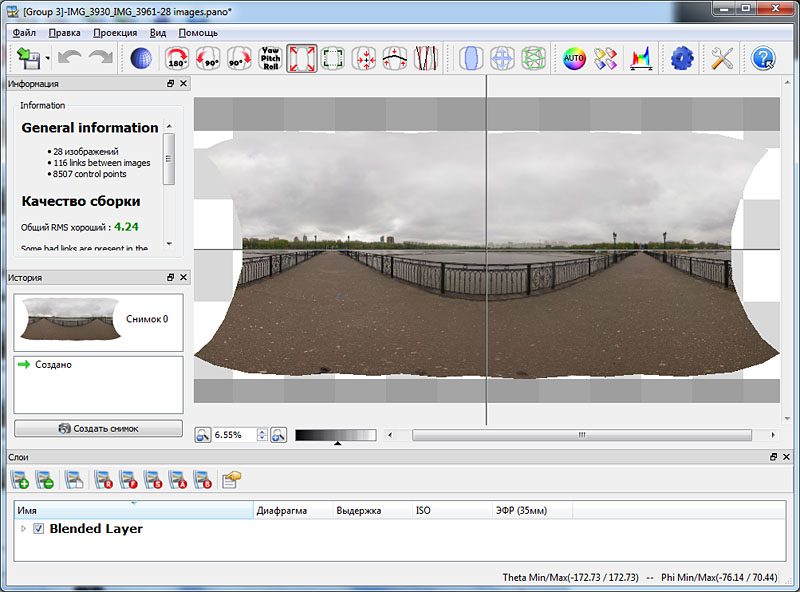Click the color anchors tags icon
Screen dimensions: 800x592
606,58
